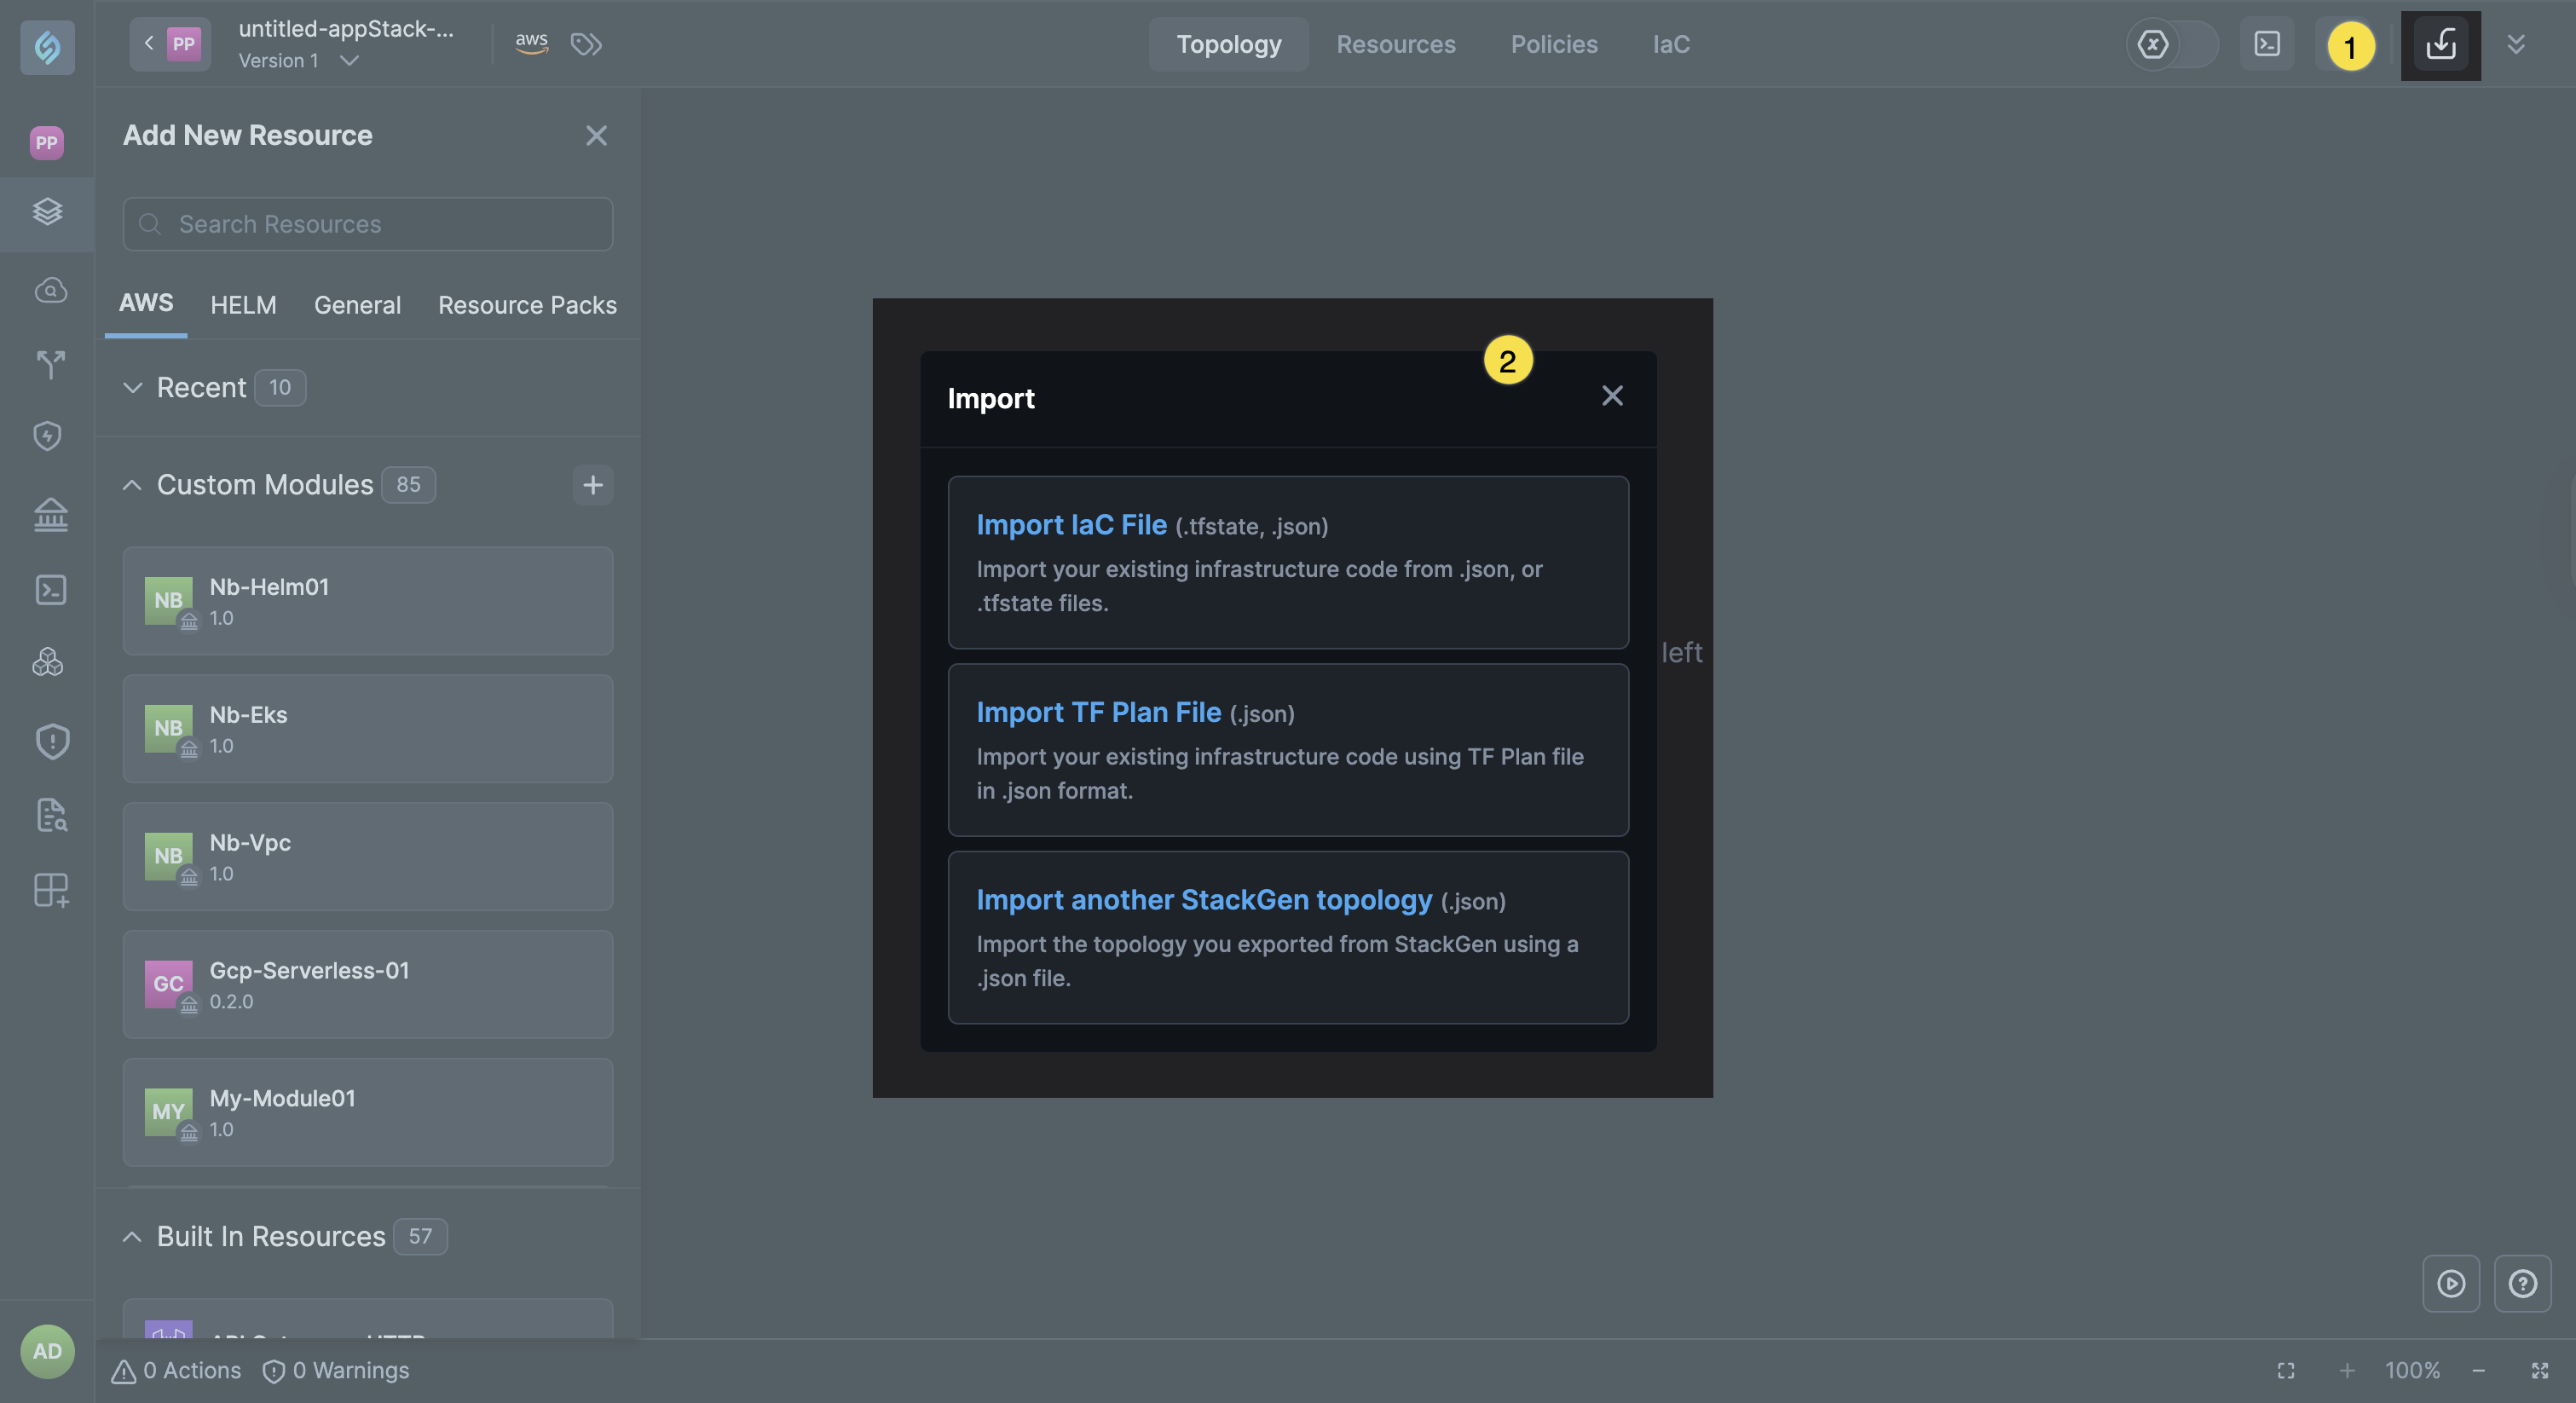Click the help question mark icon
This screenshot has height=1403, width=2576.
tap(2522, 1283)
